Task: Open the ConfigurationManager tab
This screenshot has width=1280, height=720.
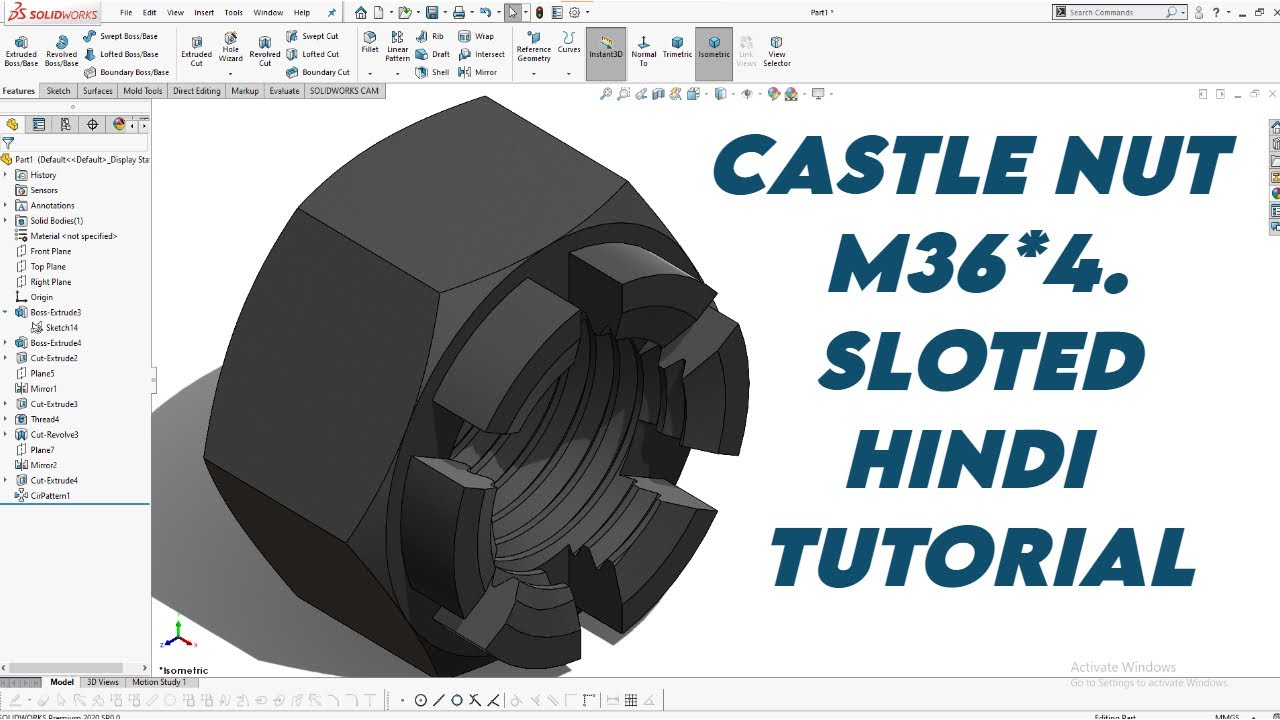Action: 65,124
